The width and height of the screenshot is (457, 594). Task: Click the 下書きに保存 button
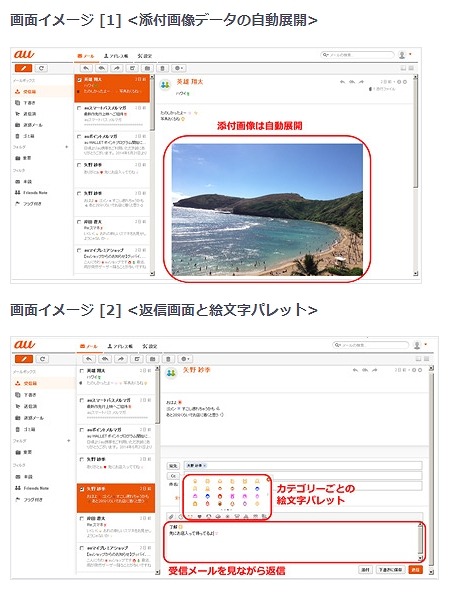tap(391, 569)
